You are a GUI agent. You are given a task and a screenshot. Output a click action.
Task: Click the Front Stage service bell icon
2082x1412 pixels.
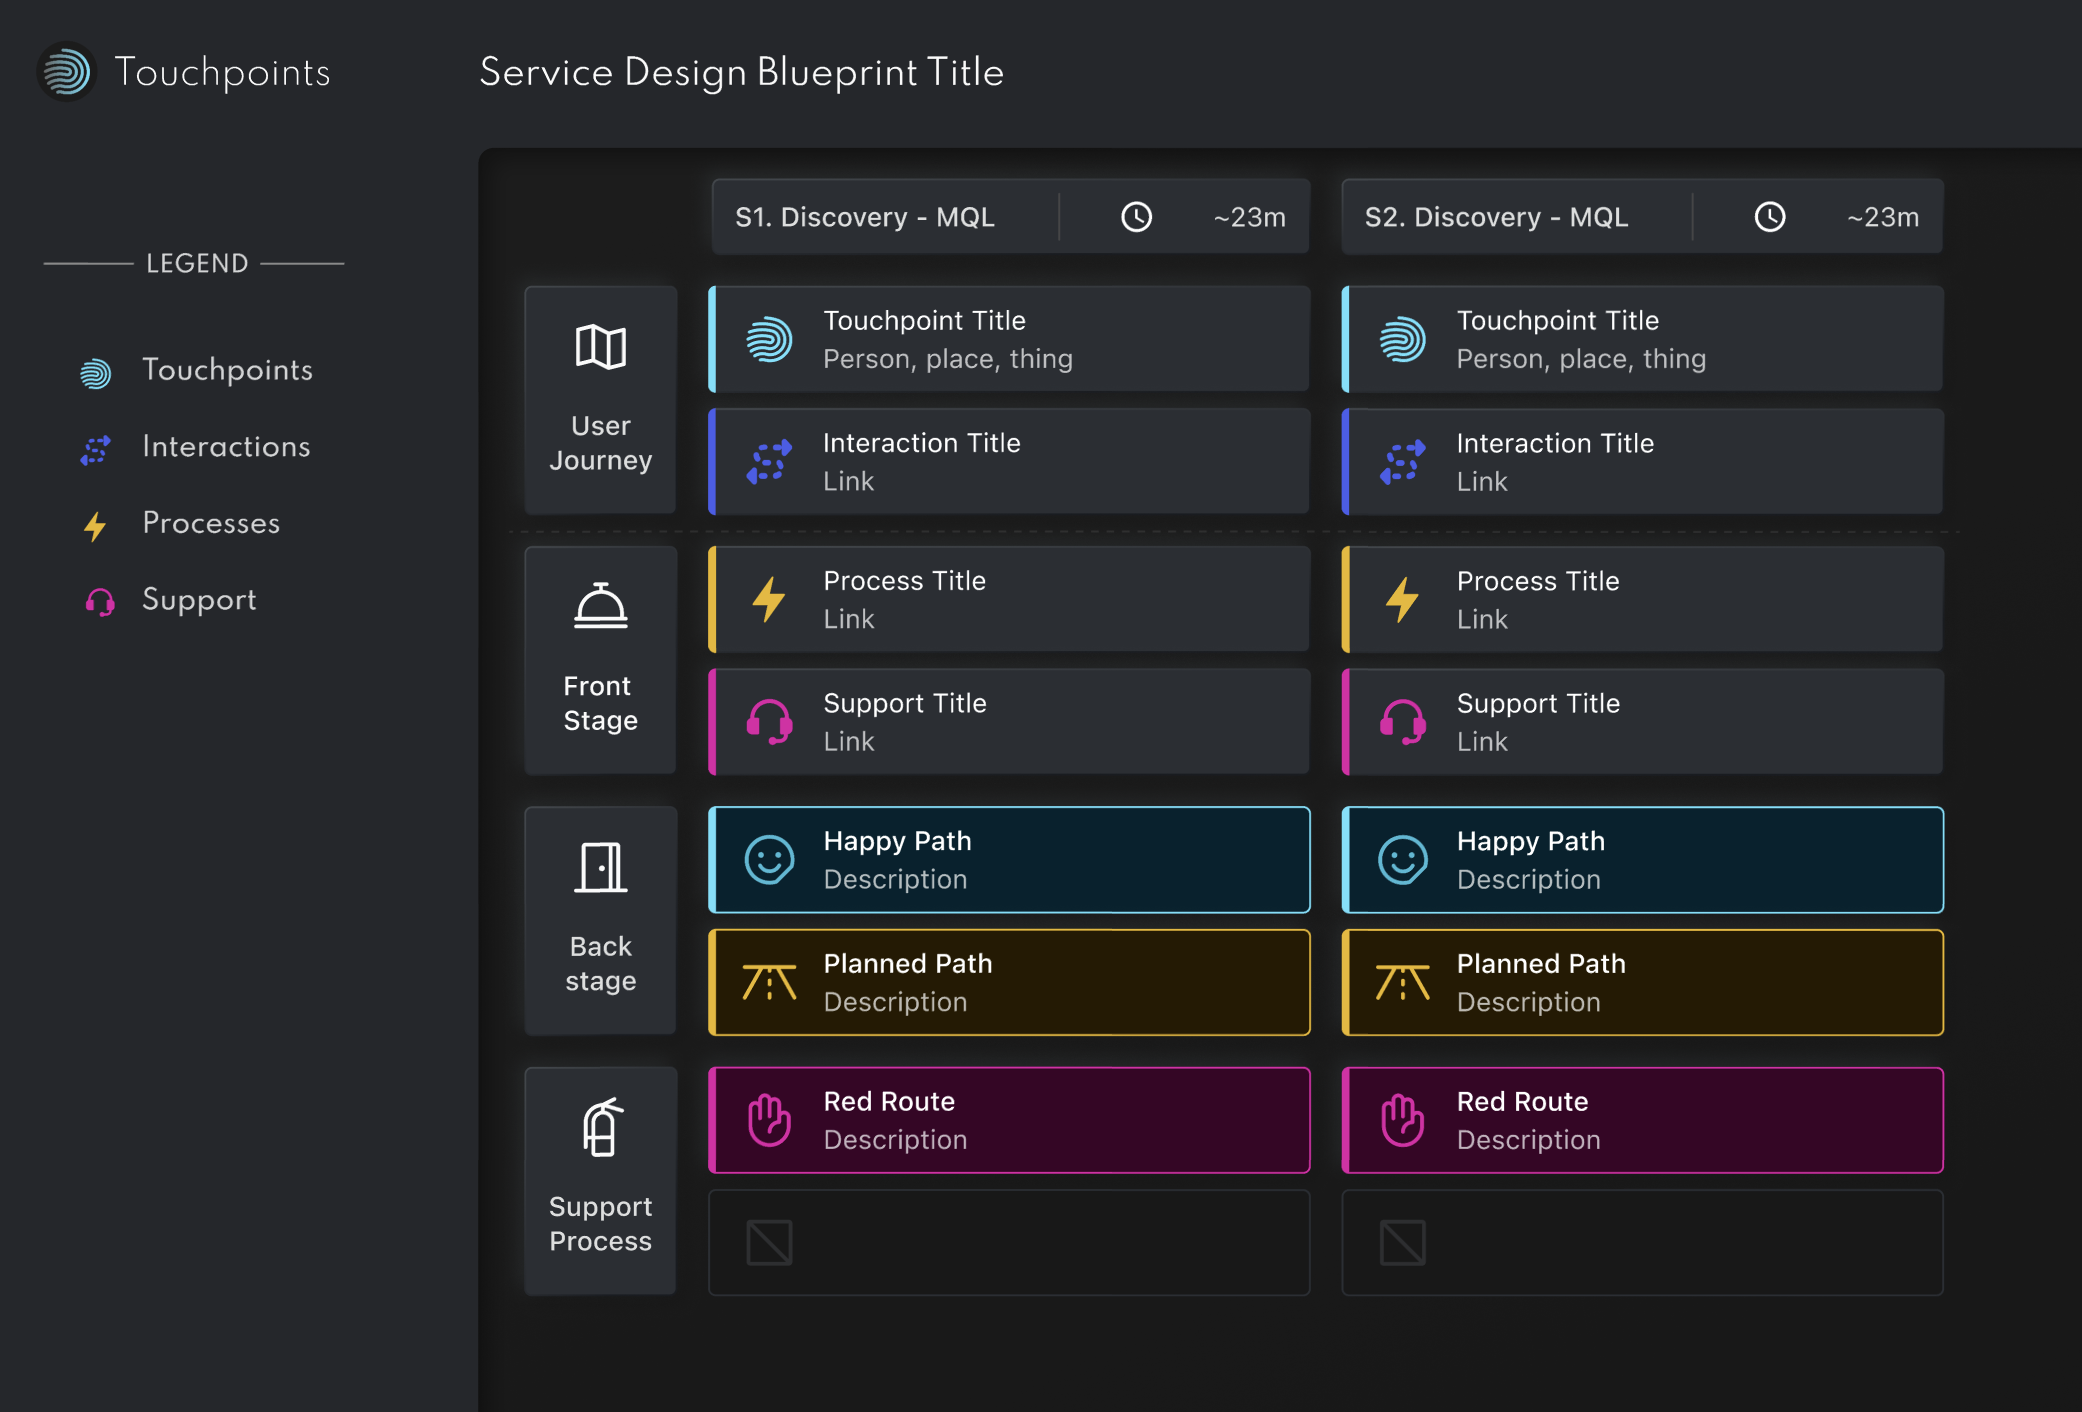(600, 606)
